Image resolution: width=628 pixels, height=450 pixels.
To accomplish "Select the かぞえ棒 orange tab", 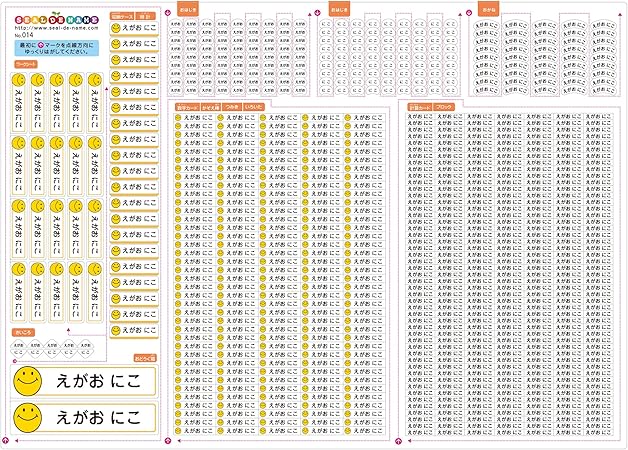I will tap(211, 107).
